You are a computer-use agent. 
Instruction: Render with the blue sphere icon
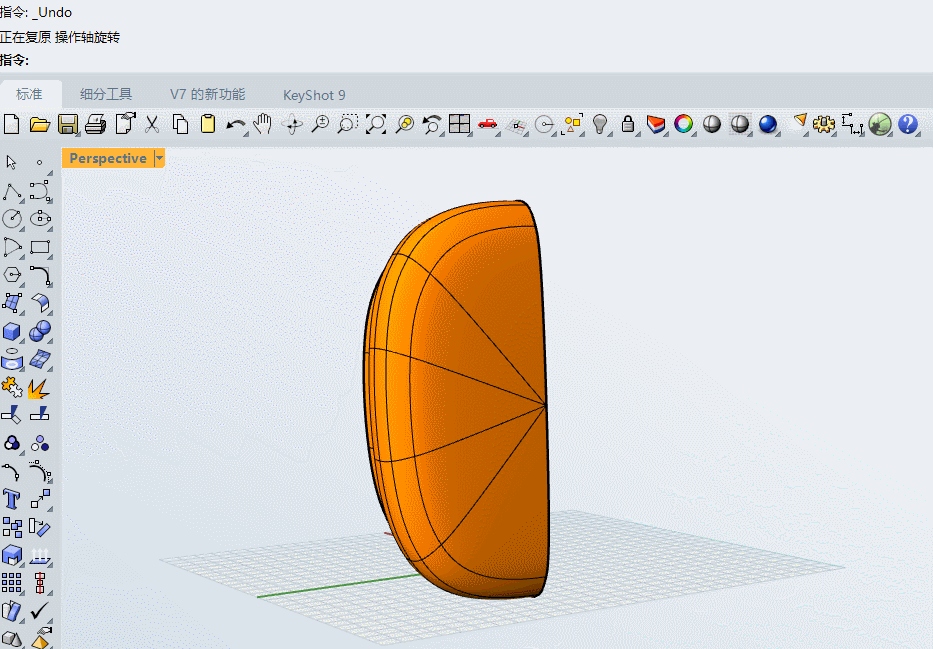(x=768, y=124)
